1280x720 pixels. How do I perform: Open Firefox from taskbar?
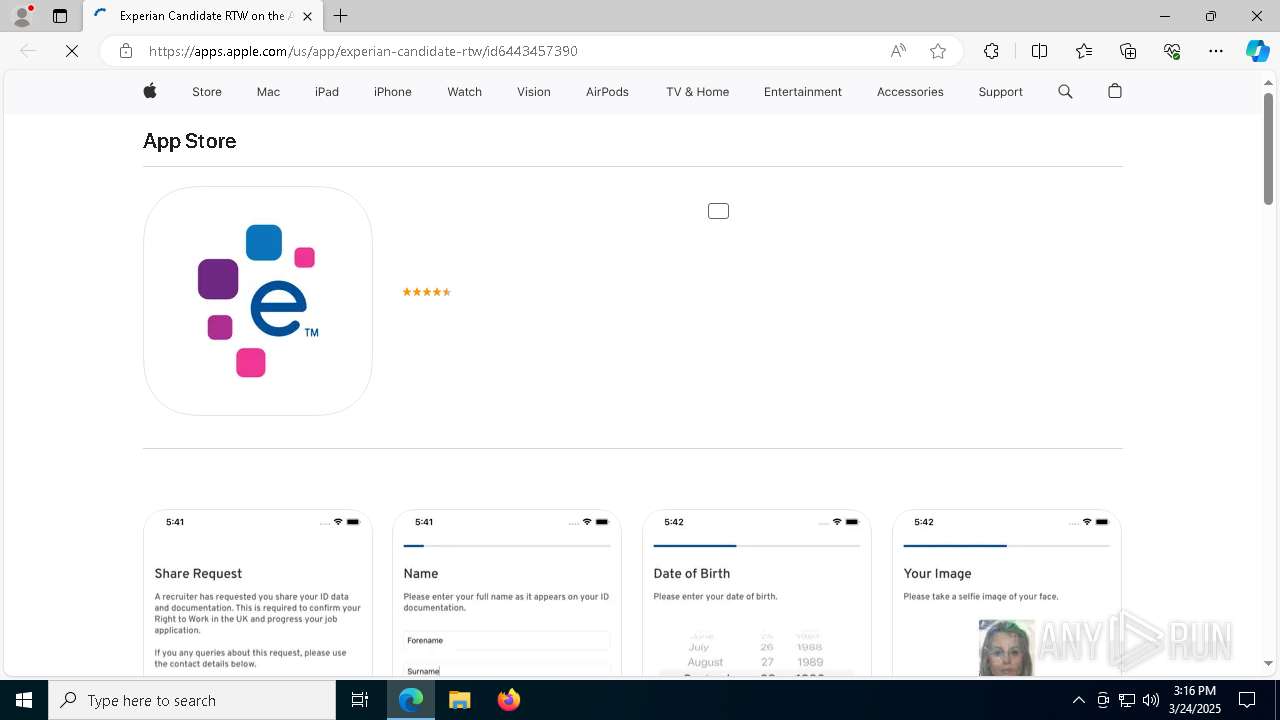click(508, 700)
